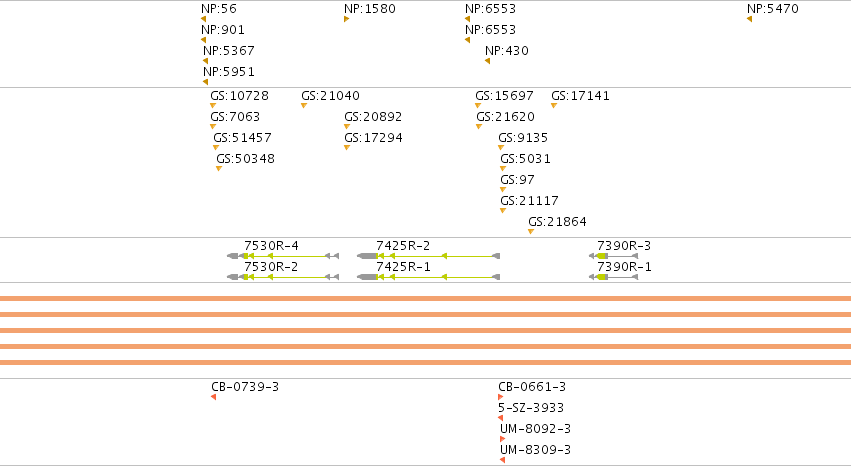Click the NP:1580 label
The width and height of the screenshot is (851, 466).
370,9
